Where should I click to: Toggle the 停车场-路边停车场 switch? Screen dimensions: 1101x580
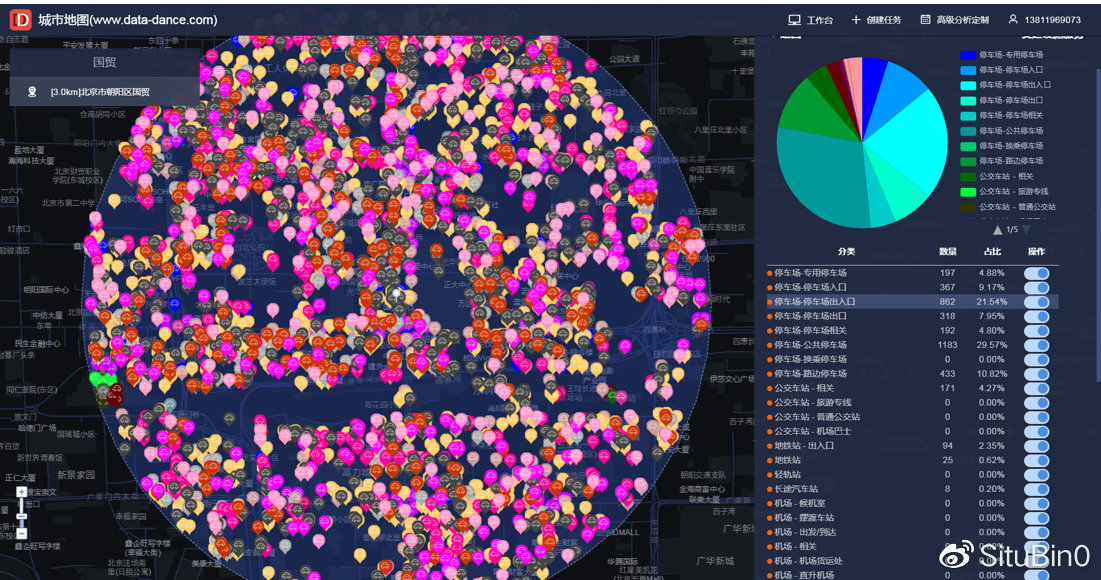[x=1036, y=374]
